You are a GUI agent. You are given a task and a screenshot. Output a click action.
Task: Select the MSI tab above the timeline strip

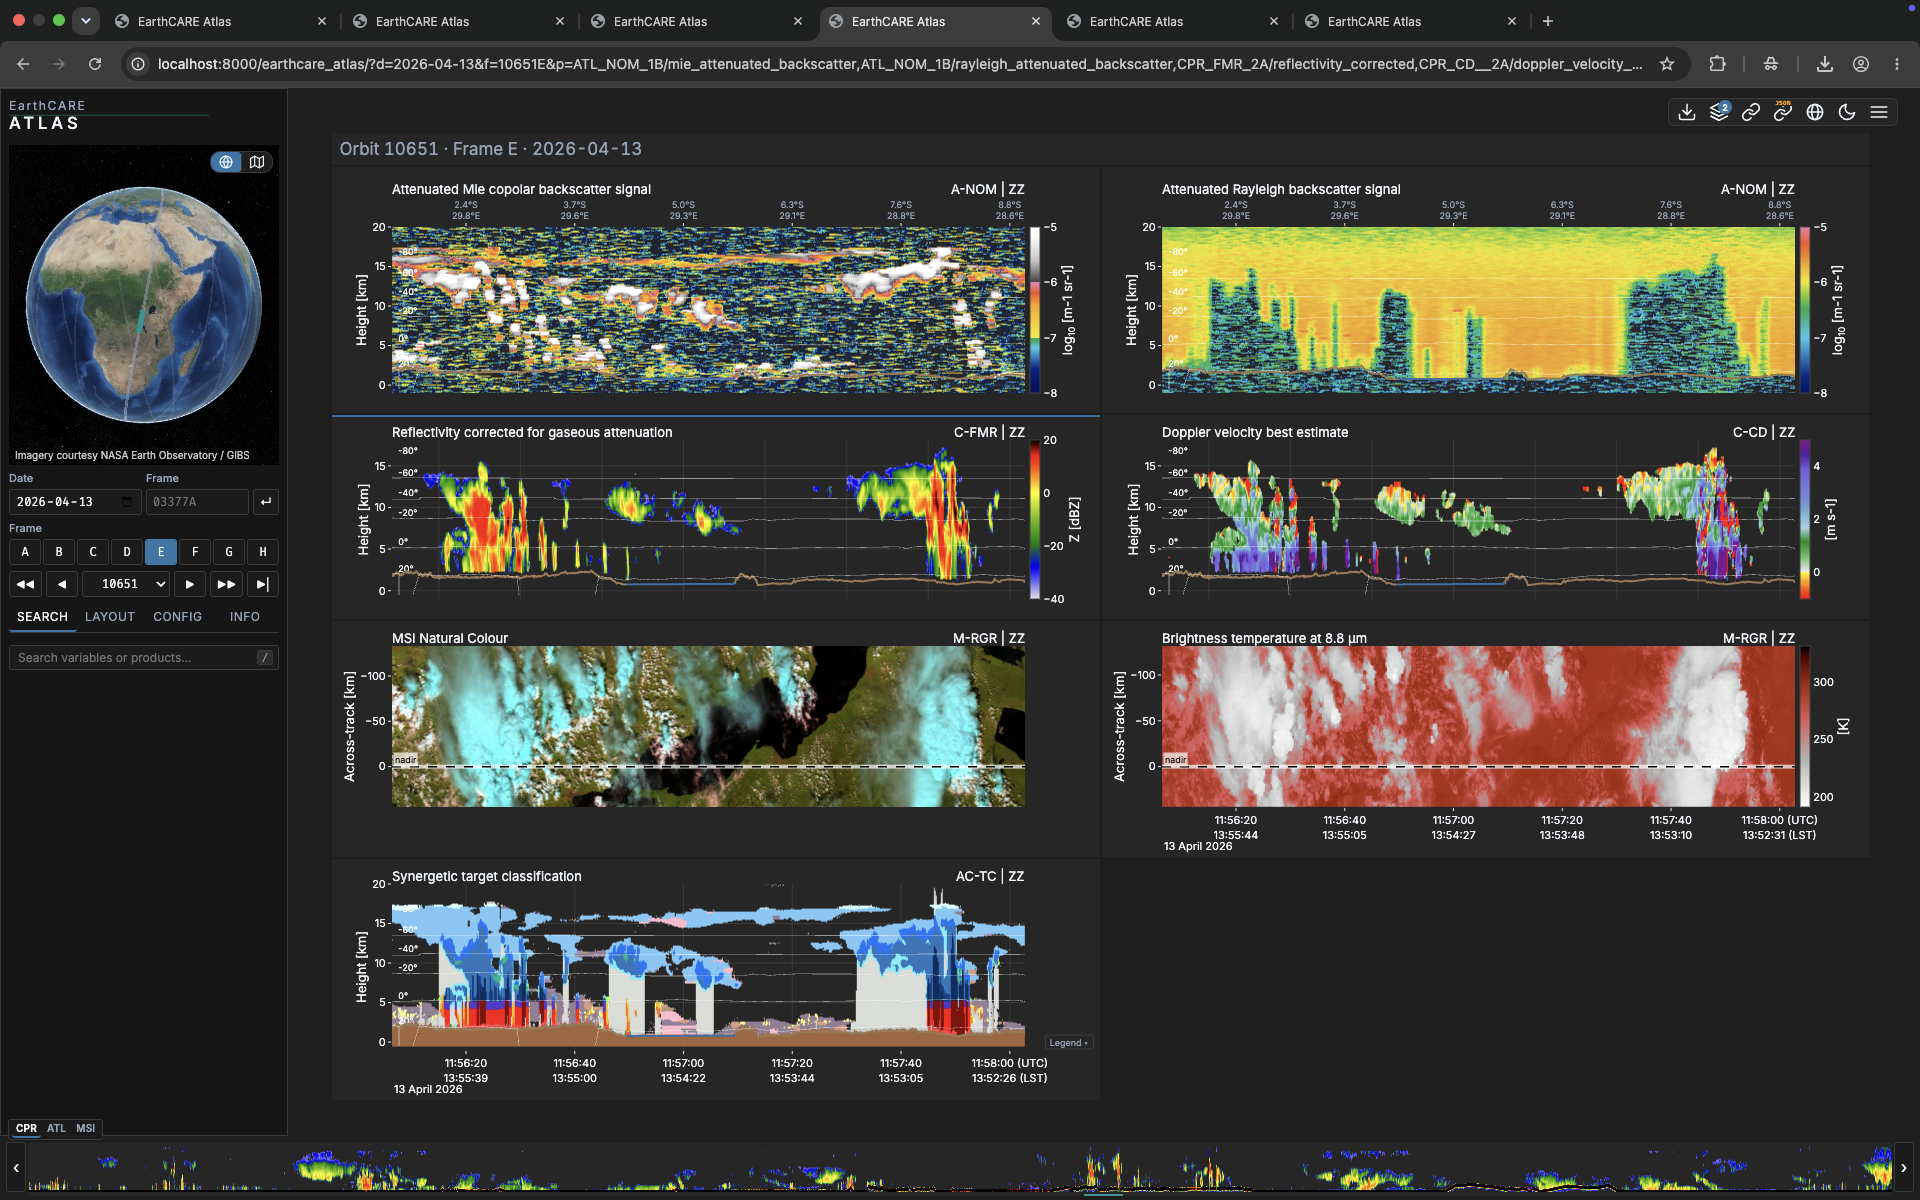click(x=86, y=1128)
